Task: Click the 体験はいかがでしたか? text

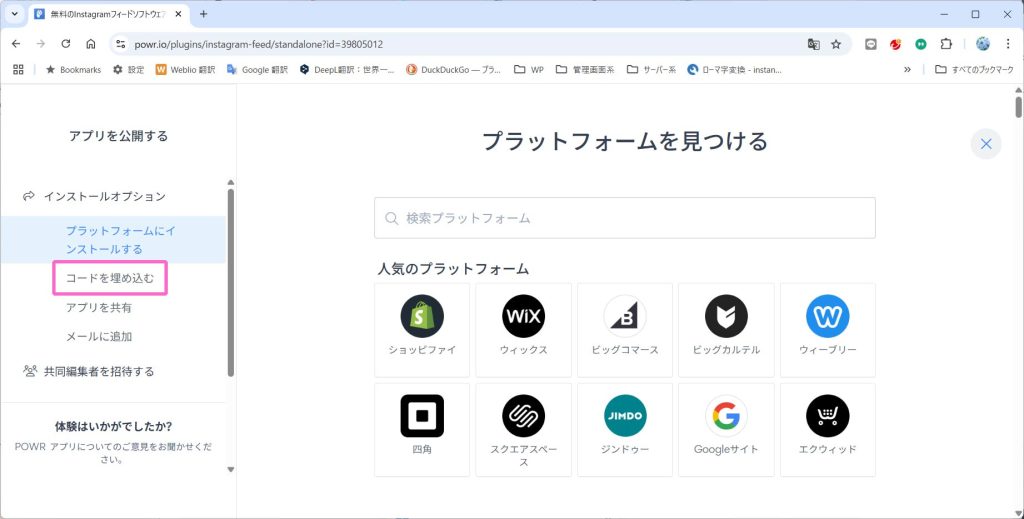Action: (114, 426)
